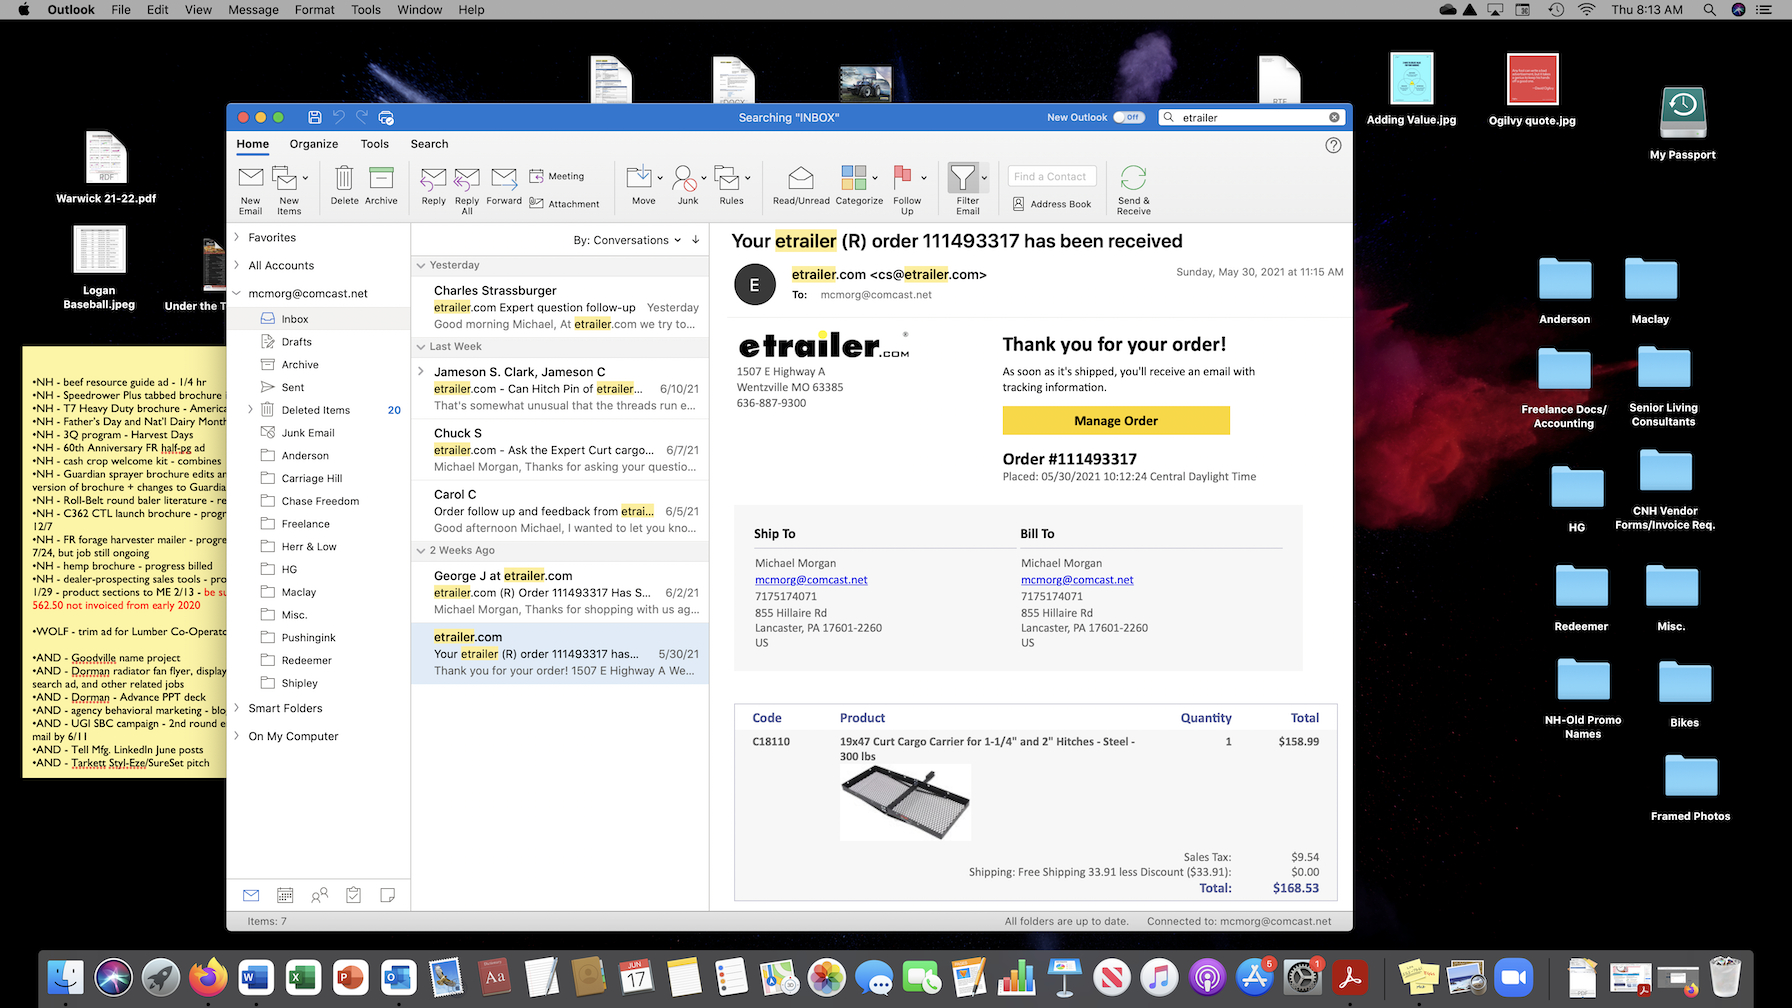Mark message as Junk

point(687,186)
